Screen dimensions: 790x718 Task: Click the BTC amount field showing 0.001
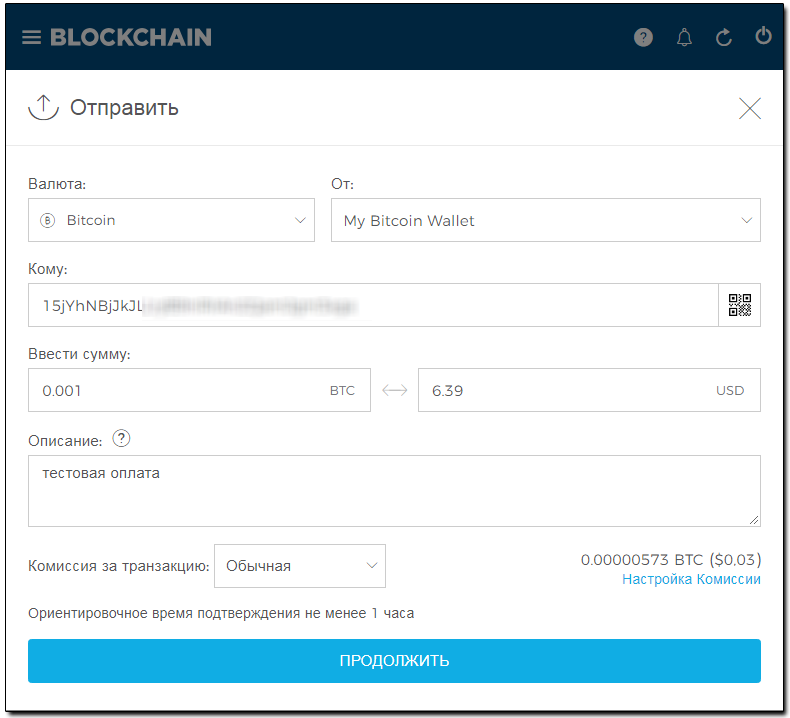(199, 390)
